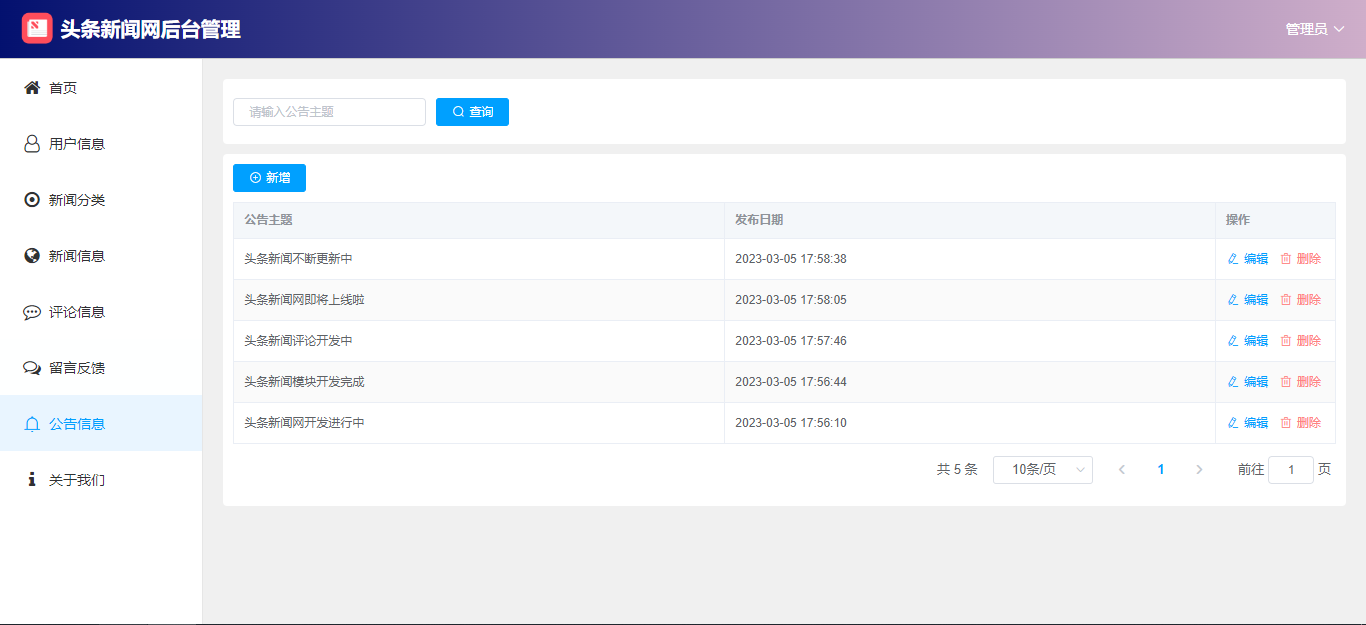Open the 管理员 account dropdown

(1314, 29)
